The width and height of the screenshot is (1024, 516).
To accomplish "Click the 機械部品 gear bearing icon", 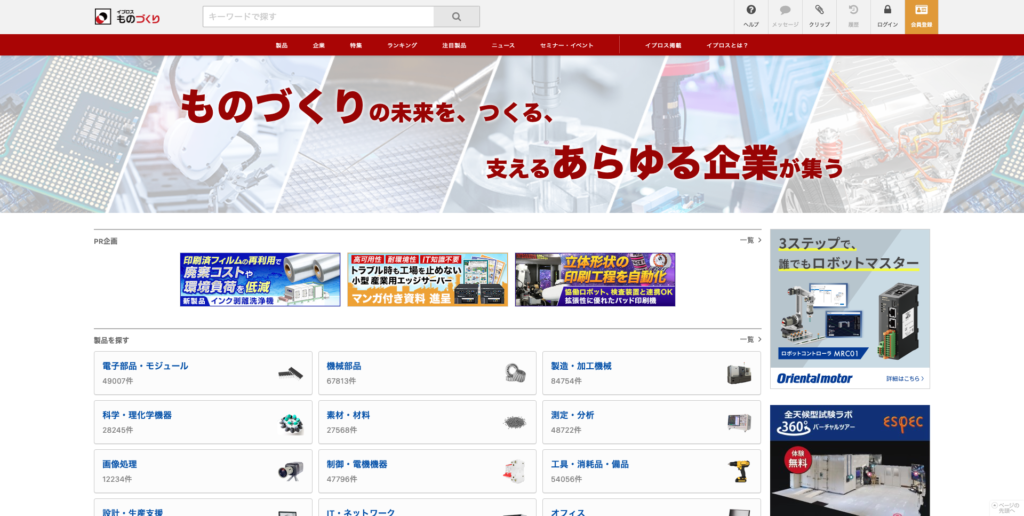I will pyautogui.click(x=515, y=373).
